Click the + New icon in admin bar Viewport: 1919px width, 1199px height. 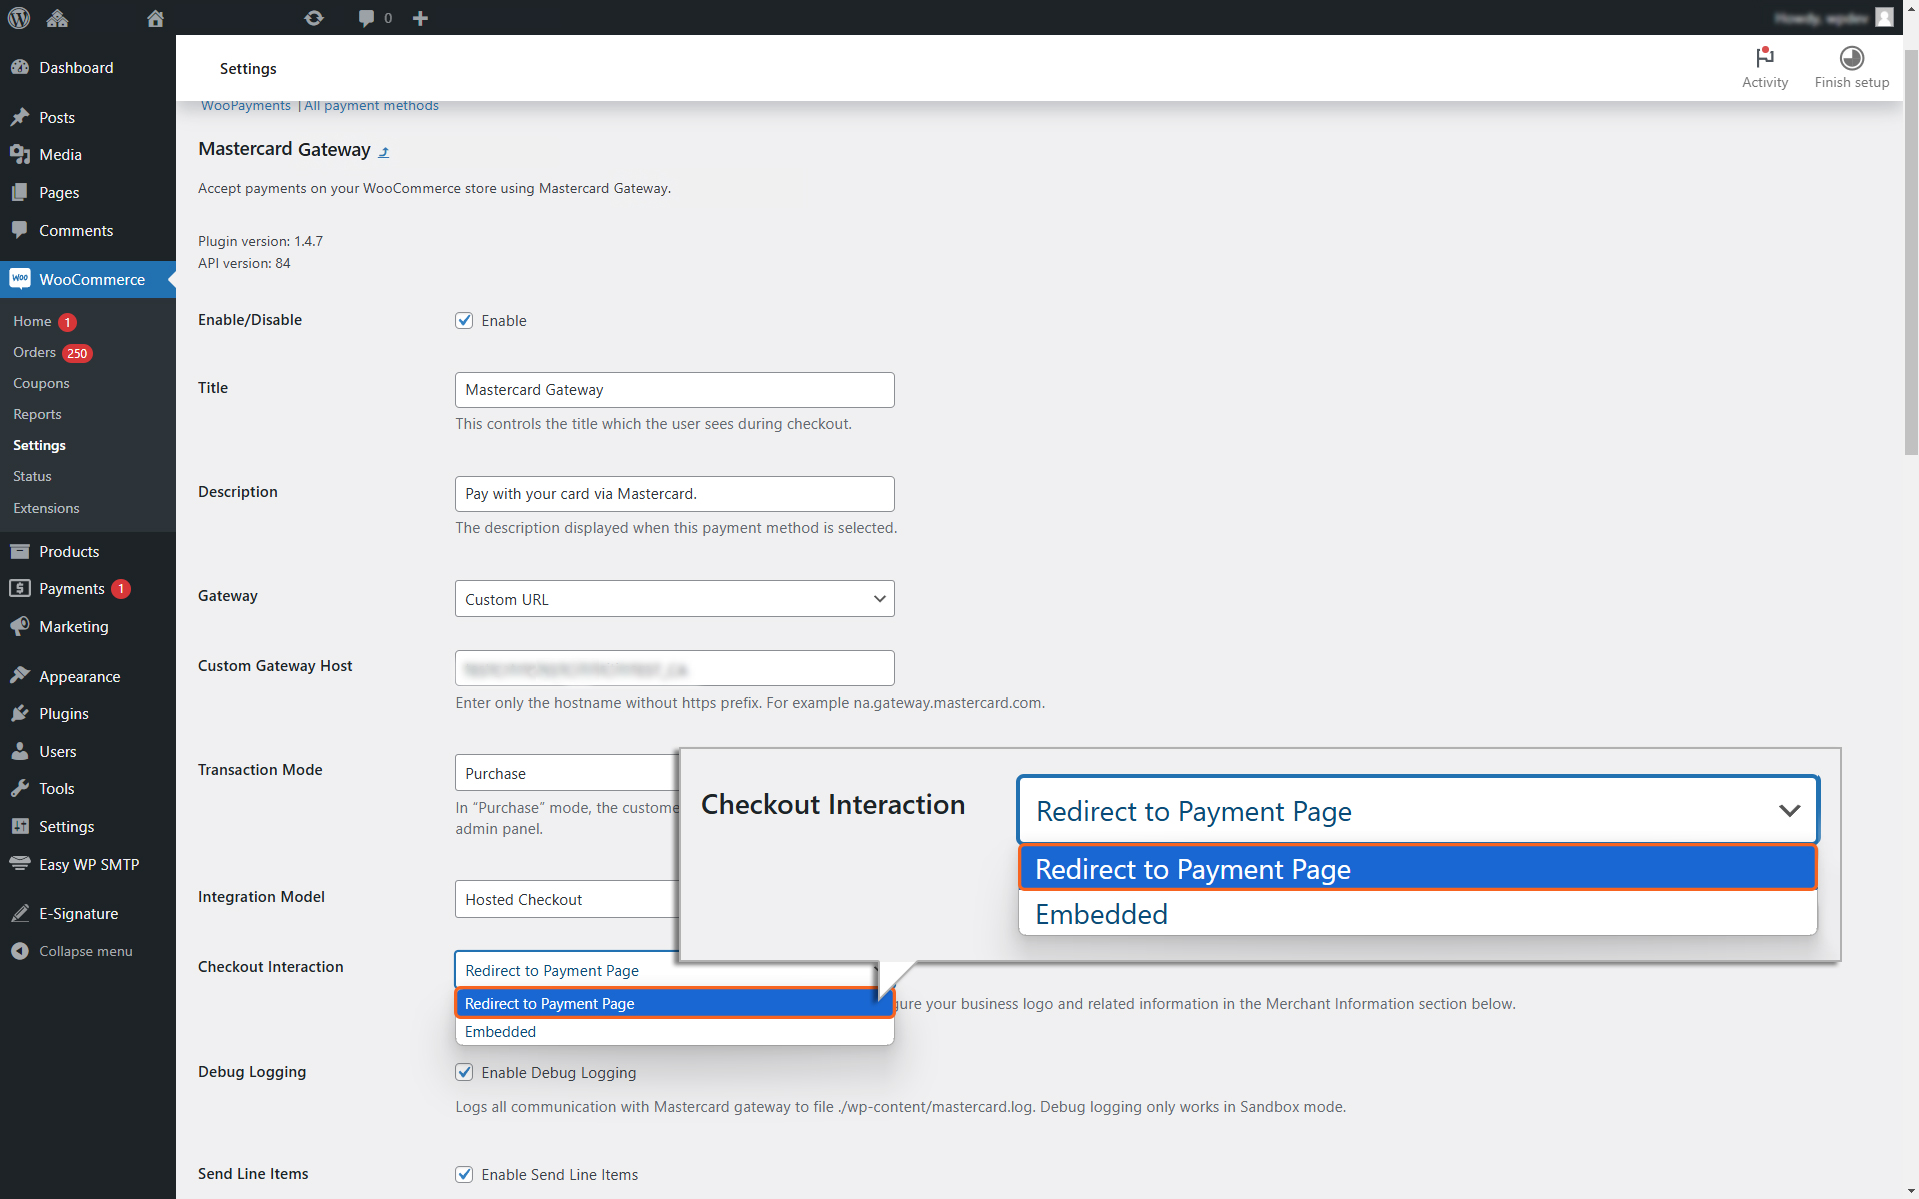coord(420,18)
